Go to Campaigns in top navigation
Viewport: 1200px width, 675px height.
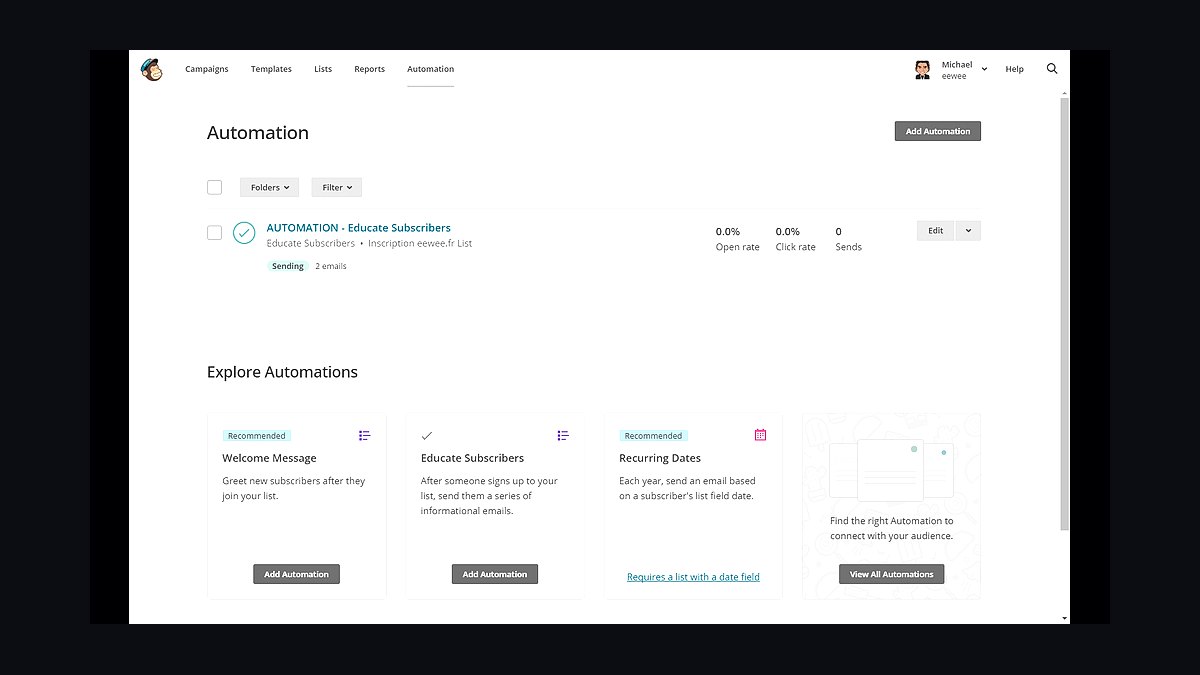point(207,69)
